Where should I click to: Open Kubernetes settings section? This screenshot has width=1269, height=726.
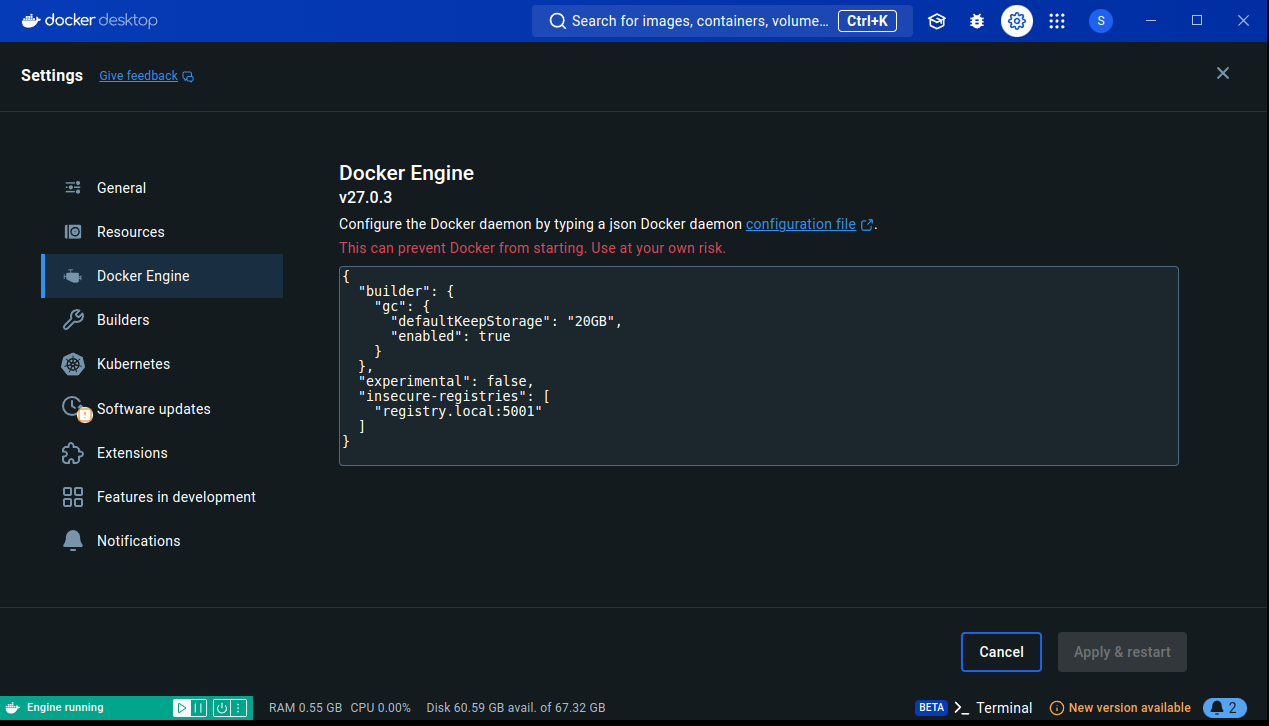coord(162,364)
